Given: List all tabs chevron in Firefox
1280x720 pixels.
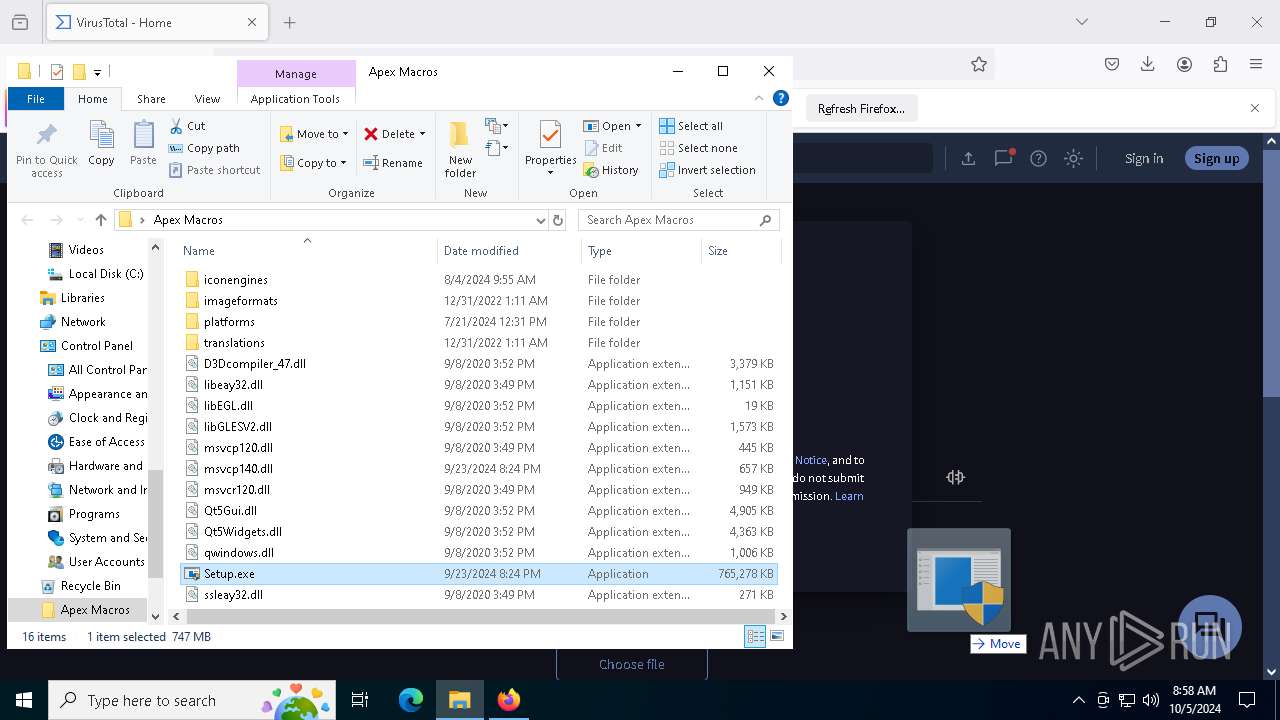Looking at the screenshot, I should (x=1082, y=22).
